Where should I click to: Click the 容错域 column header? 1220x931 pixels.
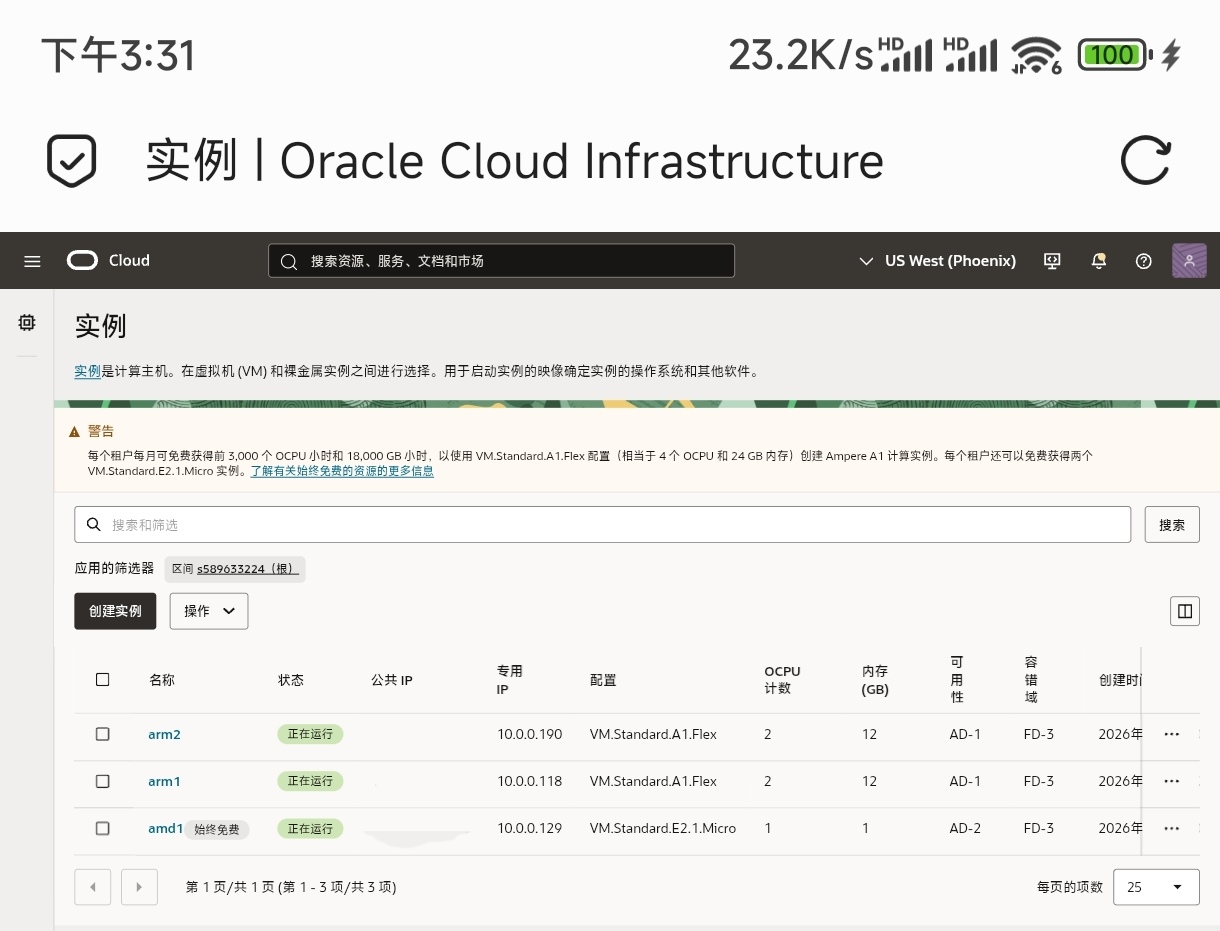point(1031,680)
